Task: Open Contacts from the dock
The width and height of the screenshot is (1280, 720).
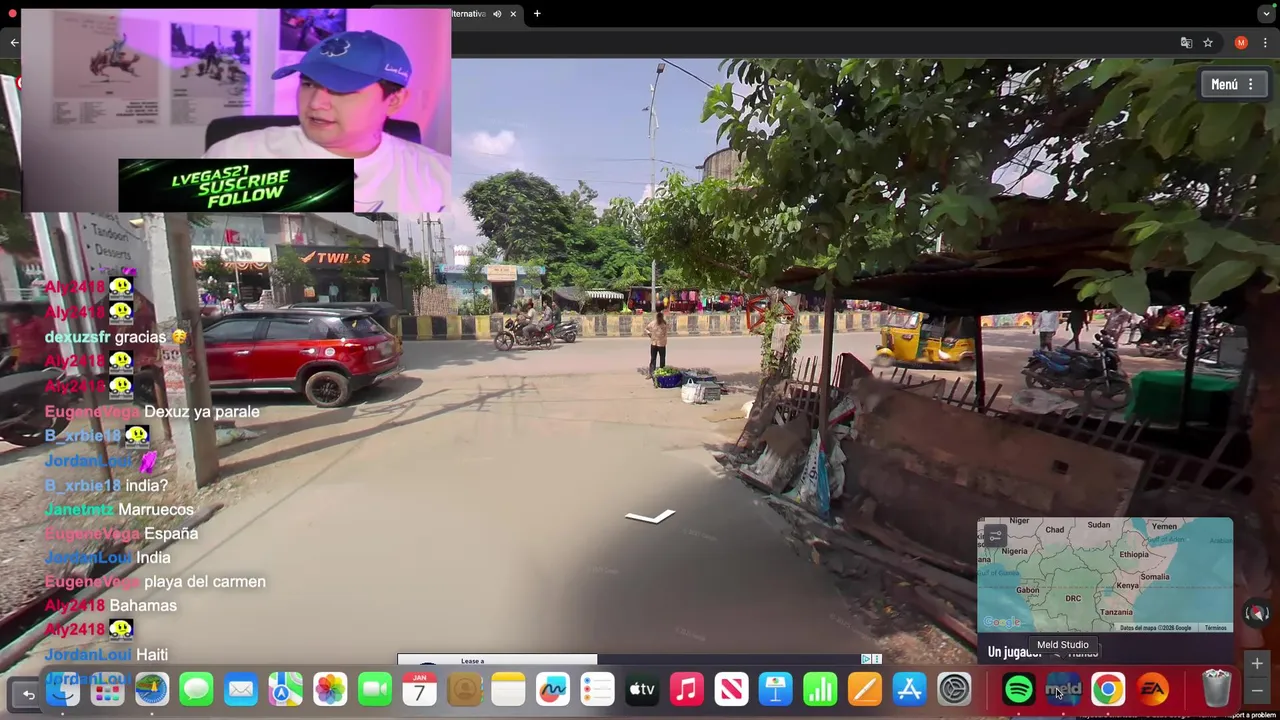Action: (x=464, y=690)
